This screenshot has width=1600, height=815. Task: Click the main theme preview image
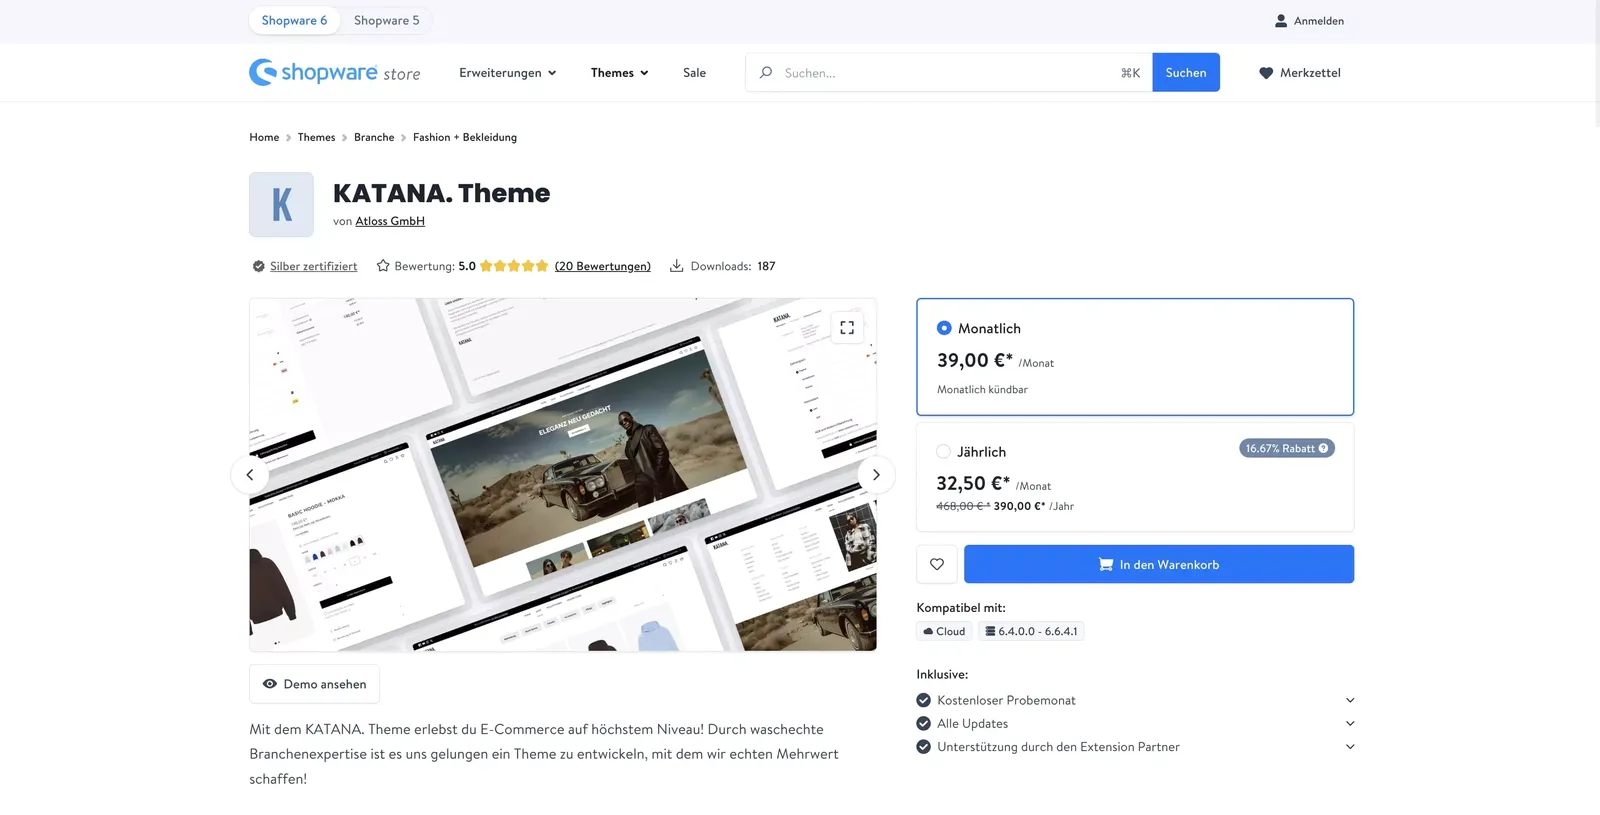pos(563,475)
